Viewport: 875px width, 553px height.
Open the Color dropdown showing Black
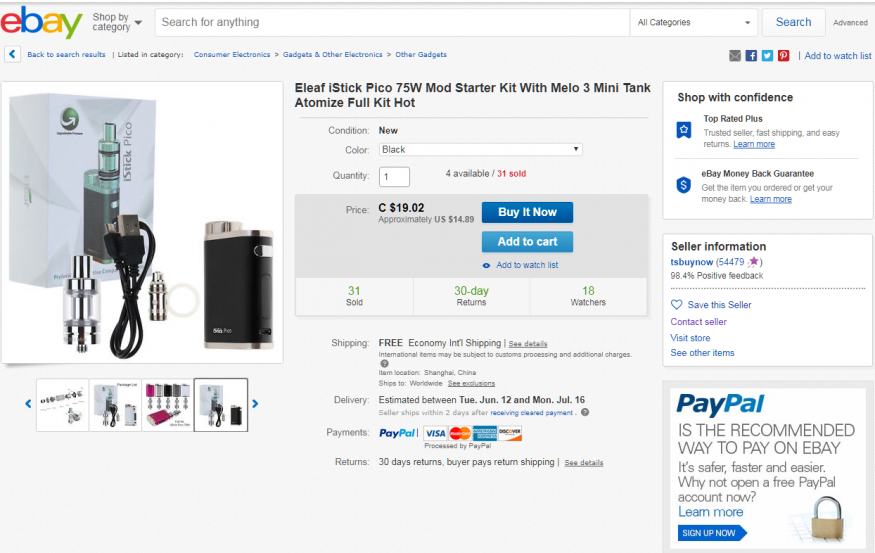pos(480,150)
